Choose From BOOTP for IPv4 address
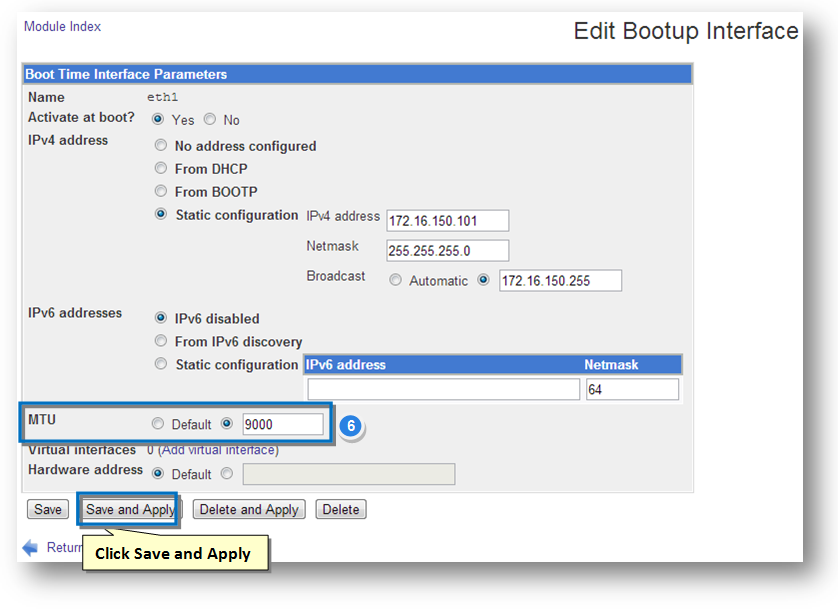 160,191
